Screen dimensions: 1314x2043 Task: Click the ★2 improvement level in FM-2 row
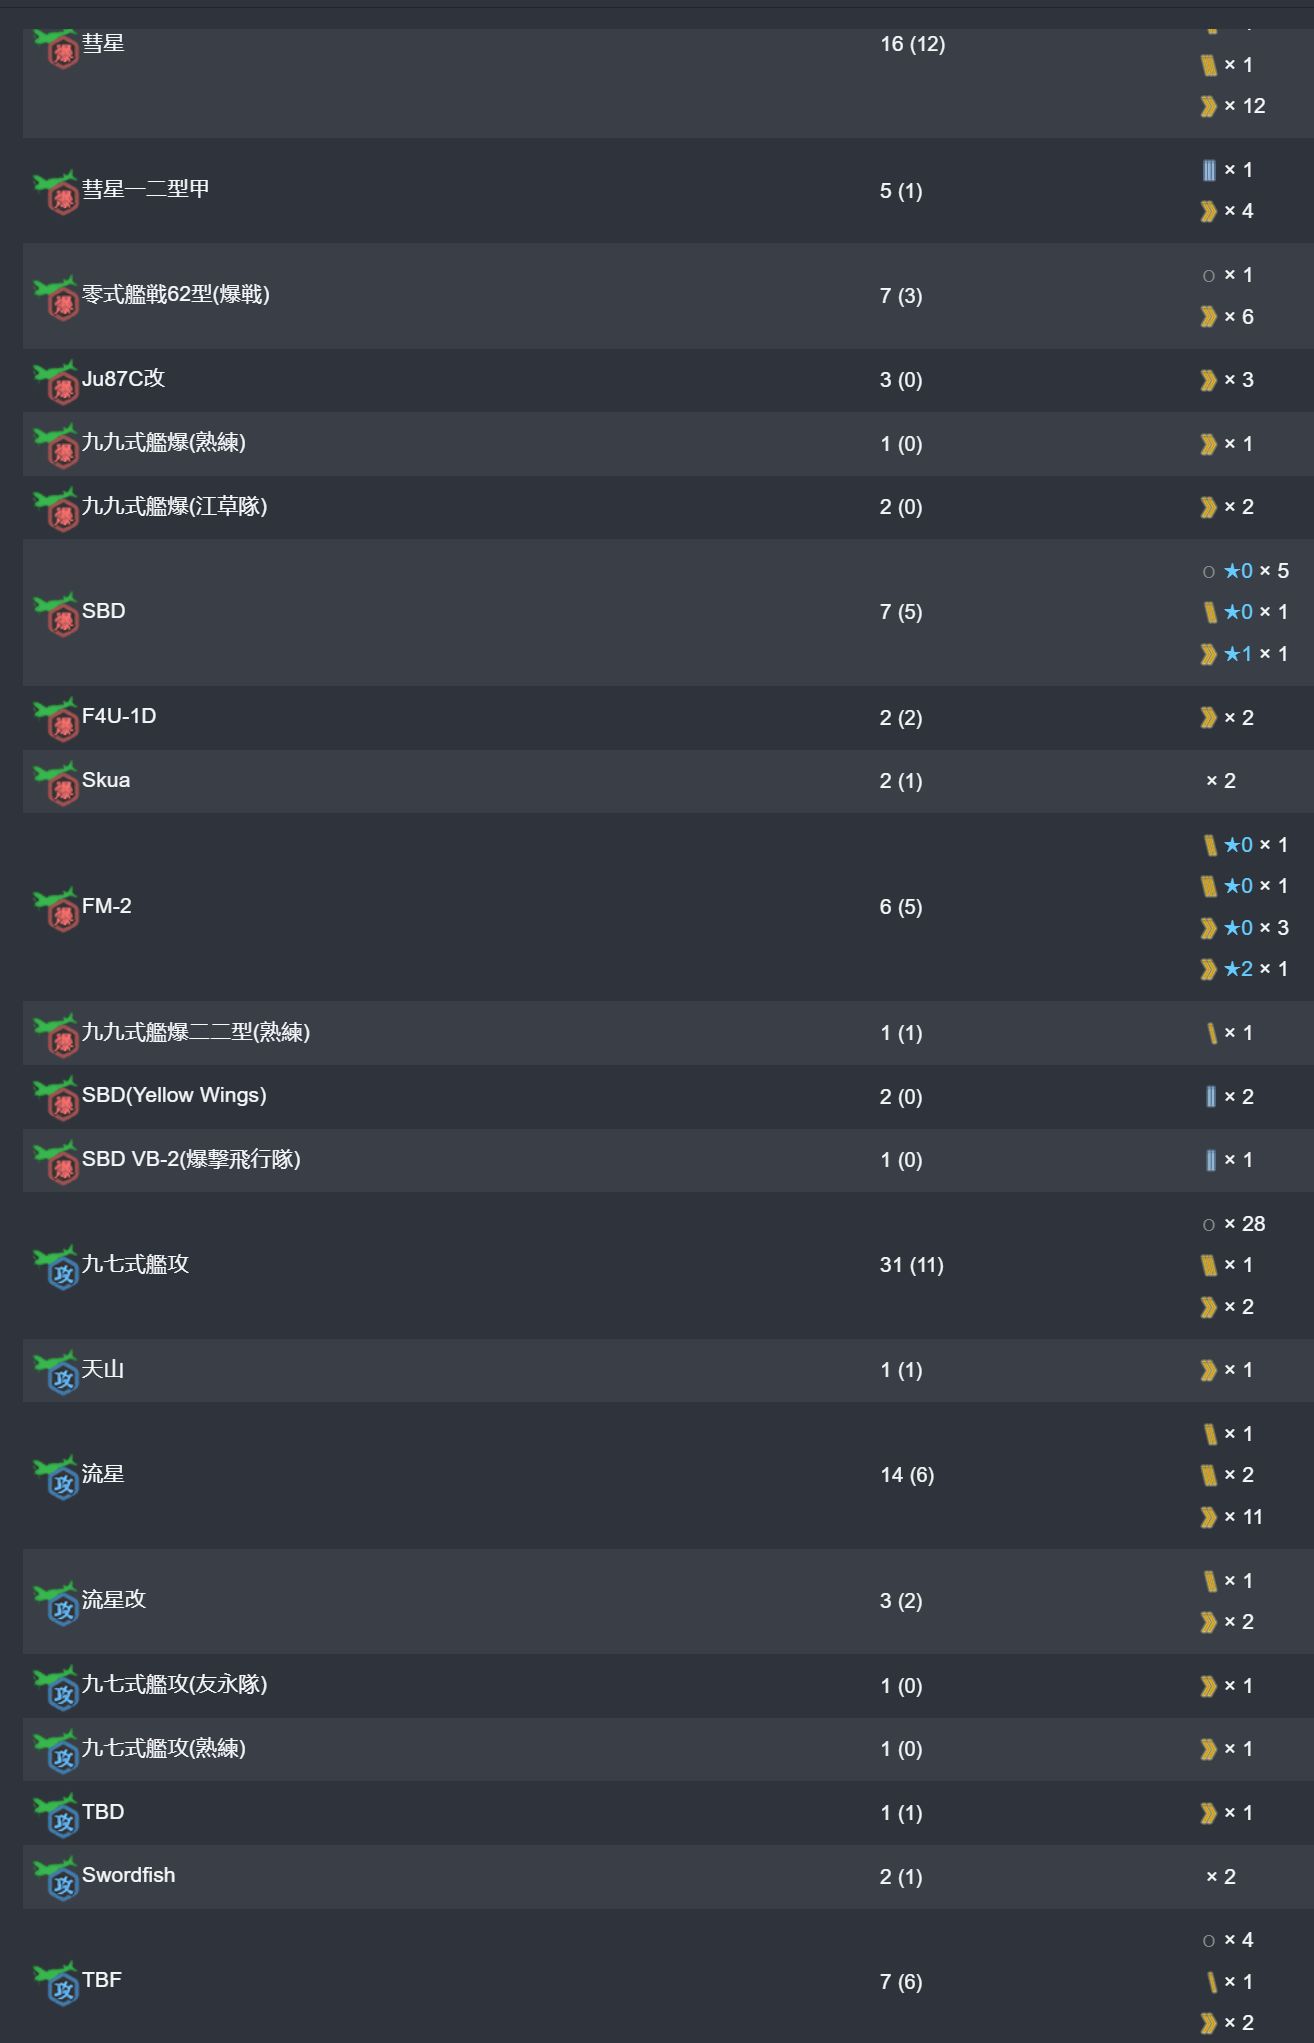click(1238, 969)
